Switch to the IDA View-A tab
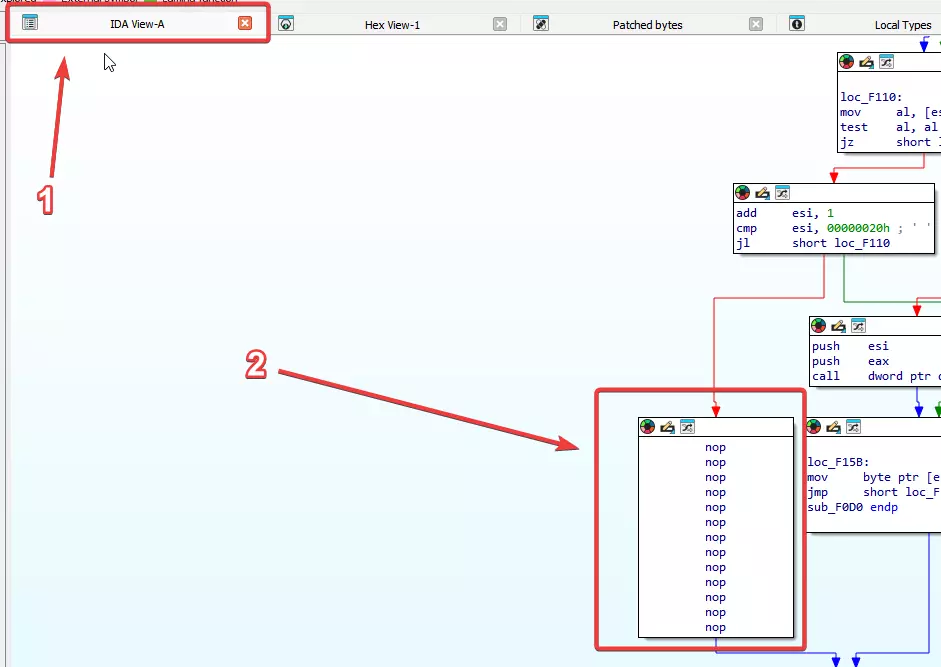This screenshot has width=941, height=667. pyautogui.click(x=137, y=24)
